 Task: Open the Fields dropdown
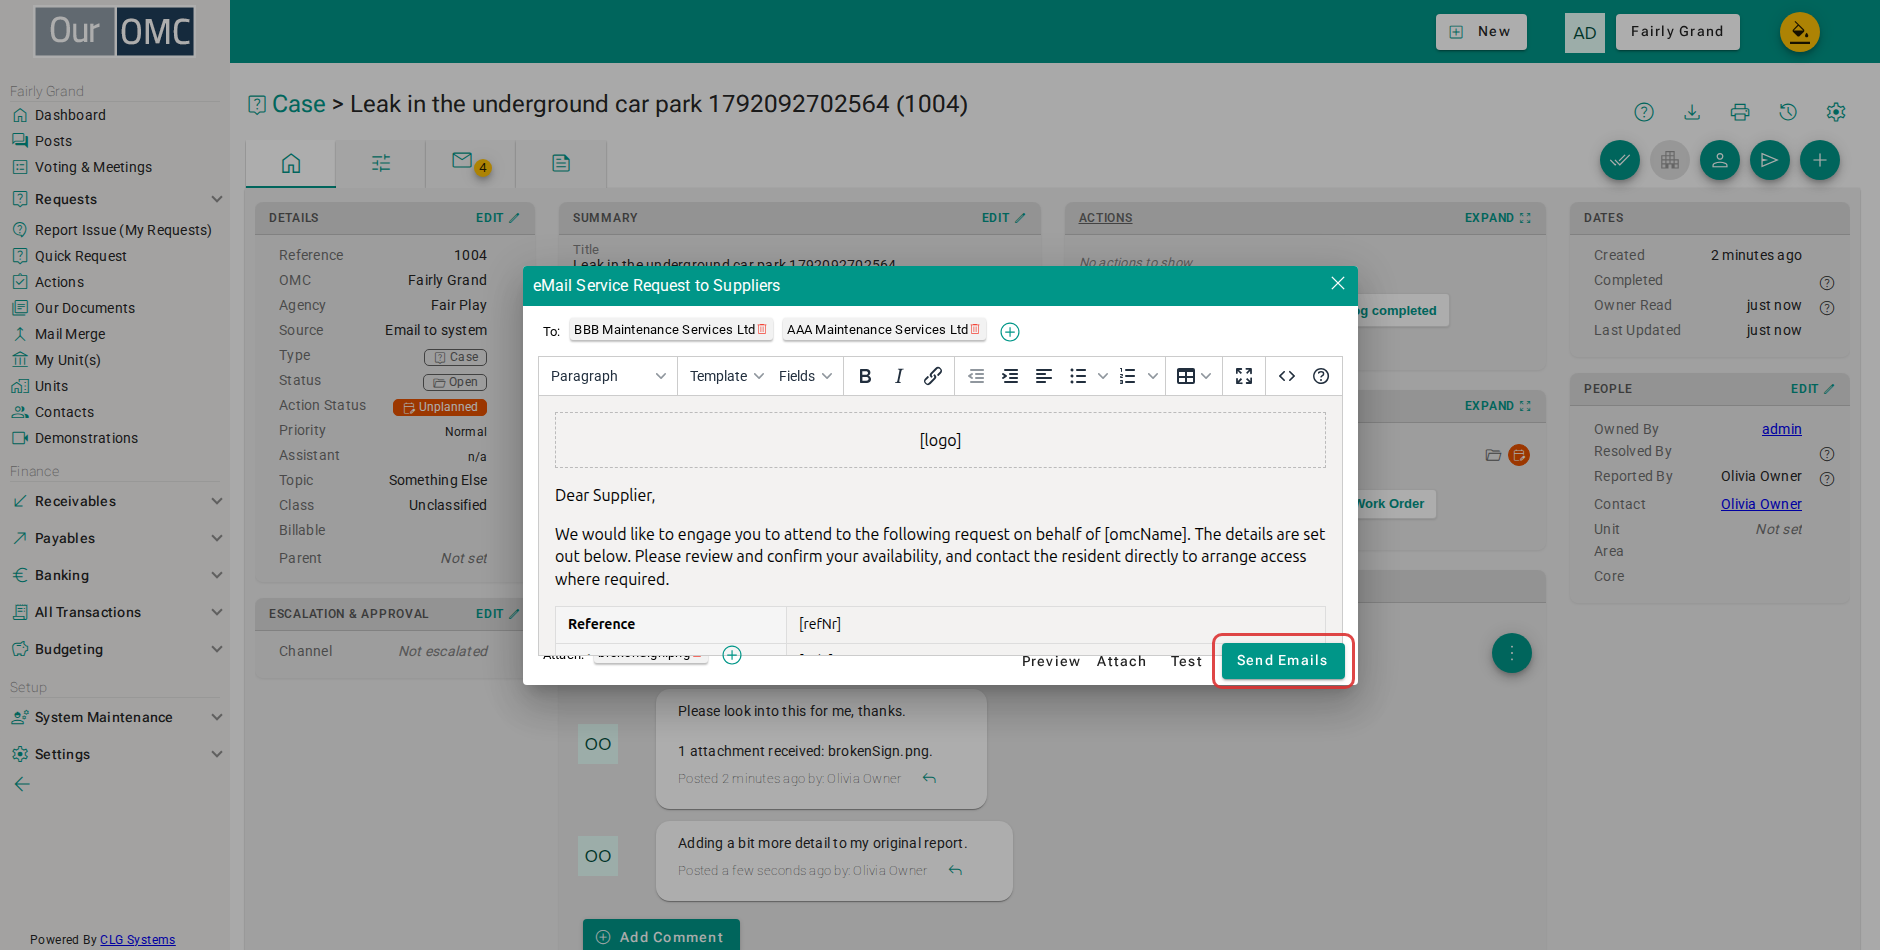[805, 376]
